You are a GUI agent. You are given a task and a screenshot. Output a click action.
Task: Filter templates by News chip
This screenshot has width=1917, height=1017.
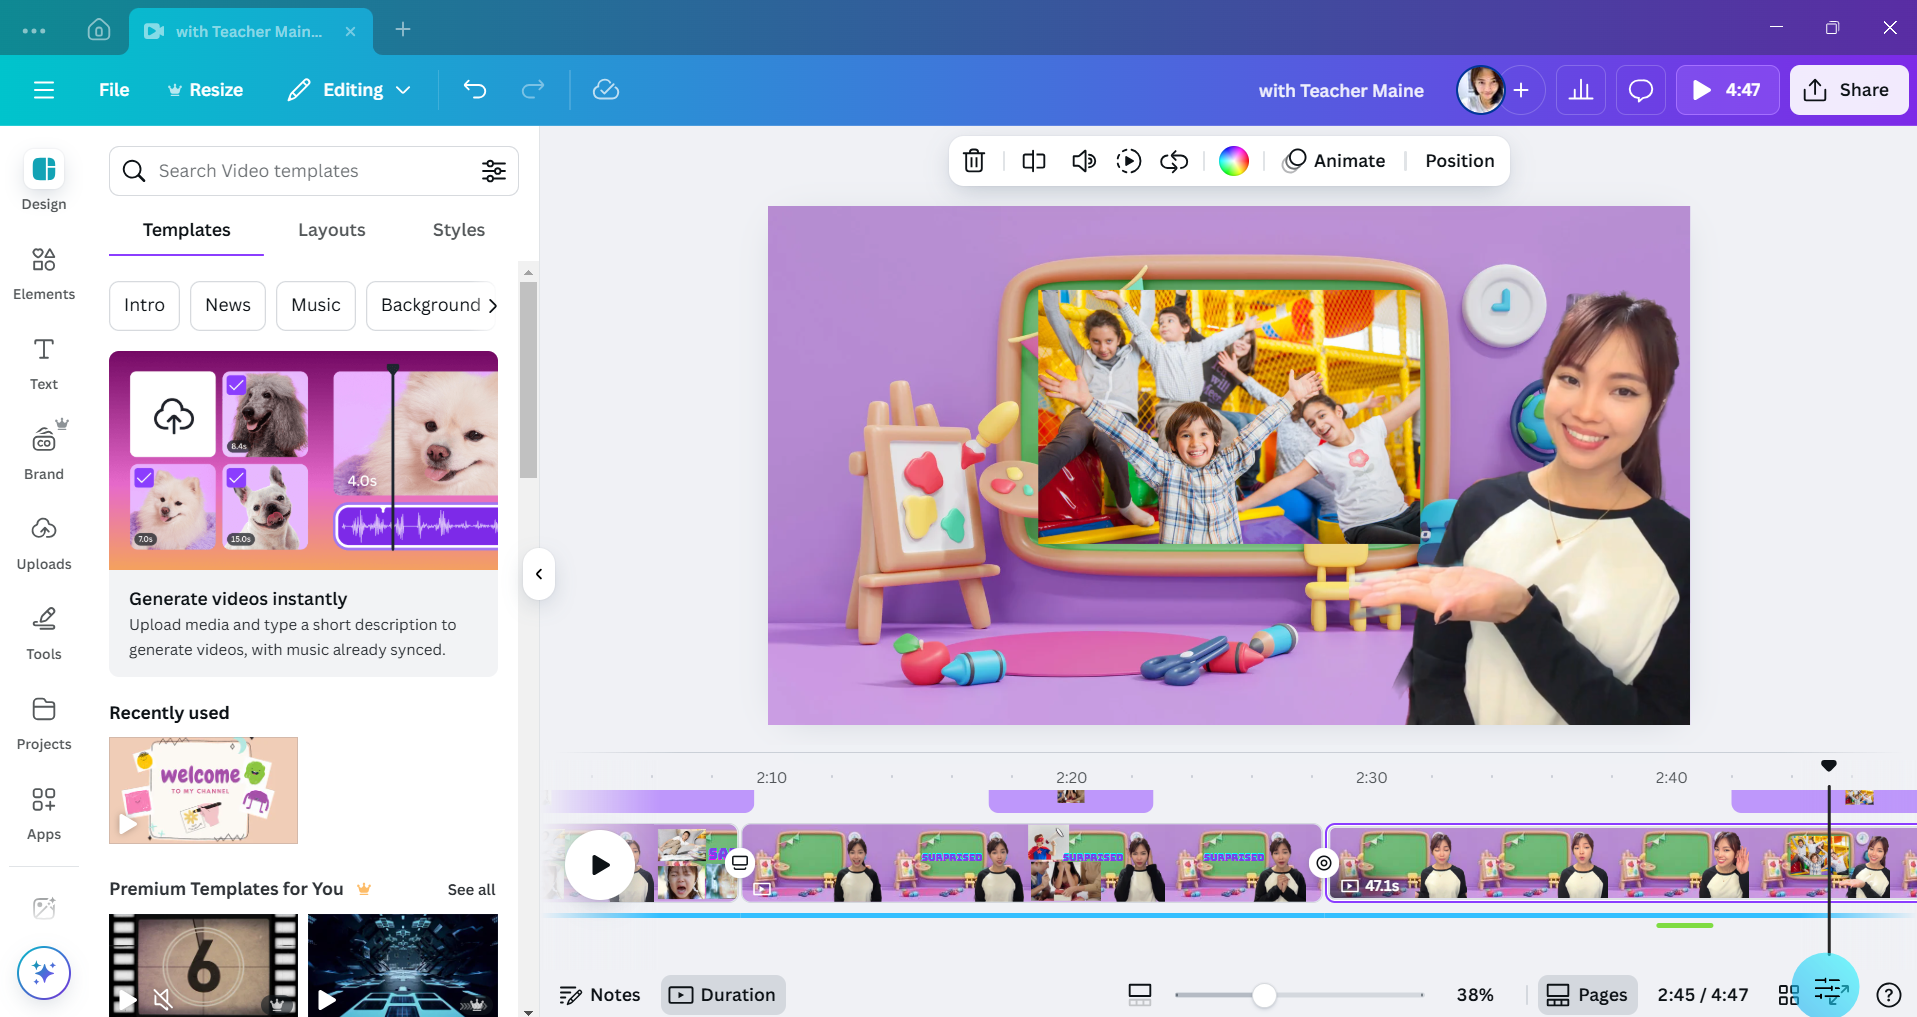228,305
